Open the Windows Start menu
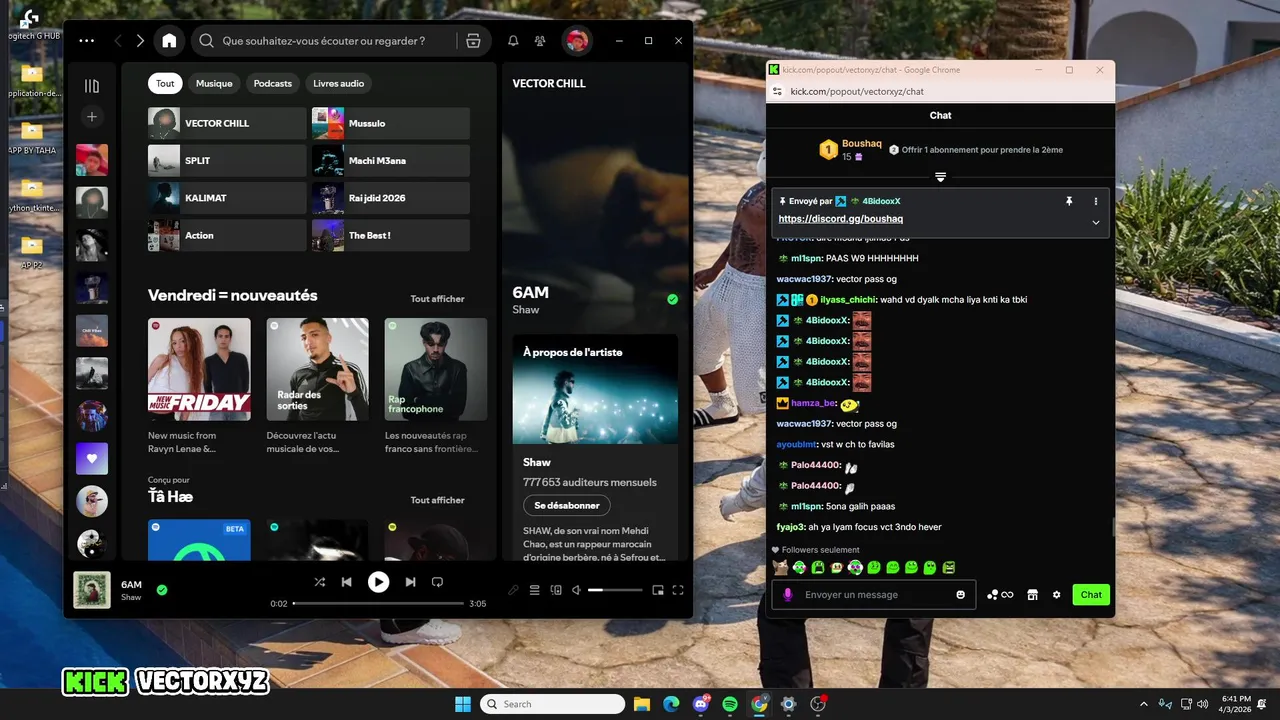1280x720 pixels. [x=463, y=704]
